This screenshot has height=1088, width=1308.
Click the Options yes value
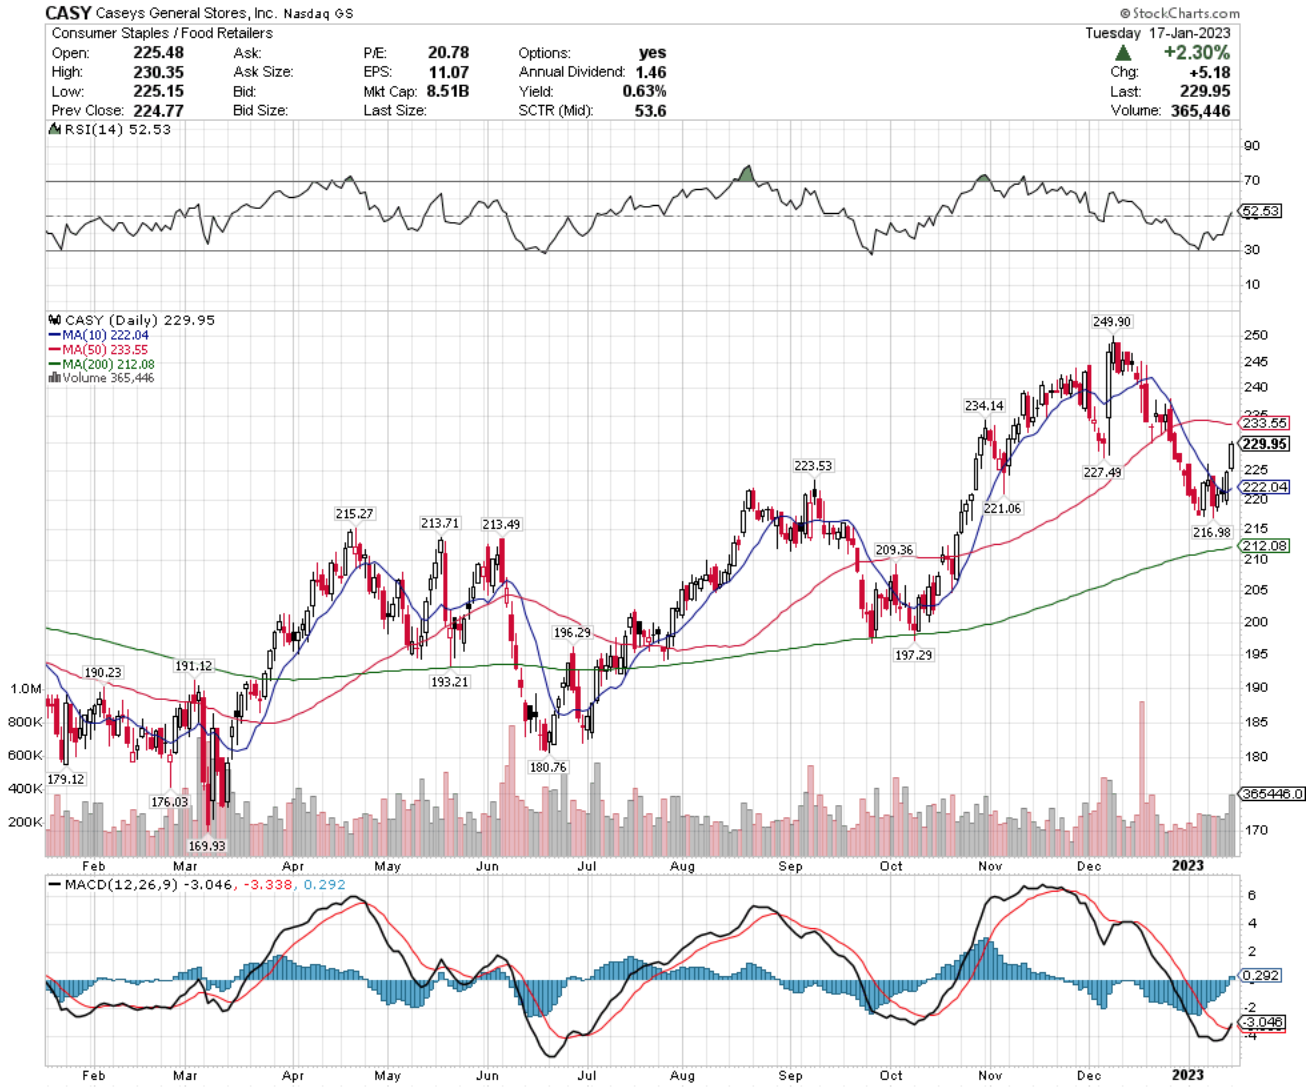coord(652,53)
